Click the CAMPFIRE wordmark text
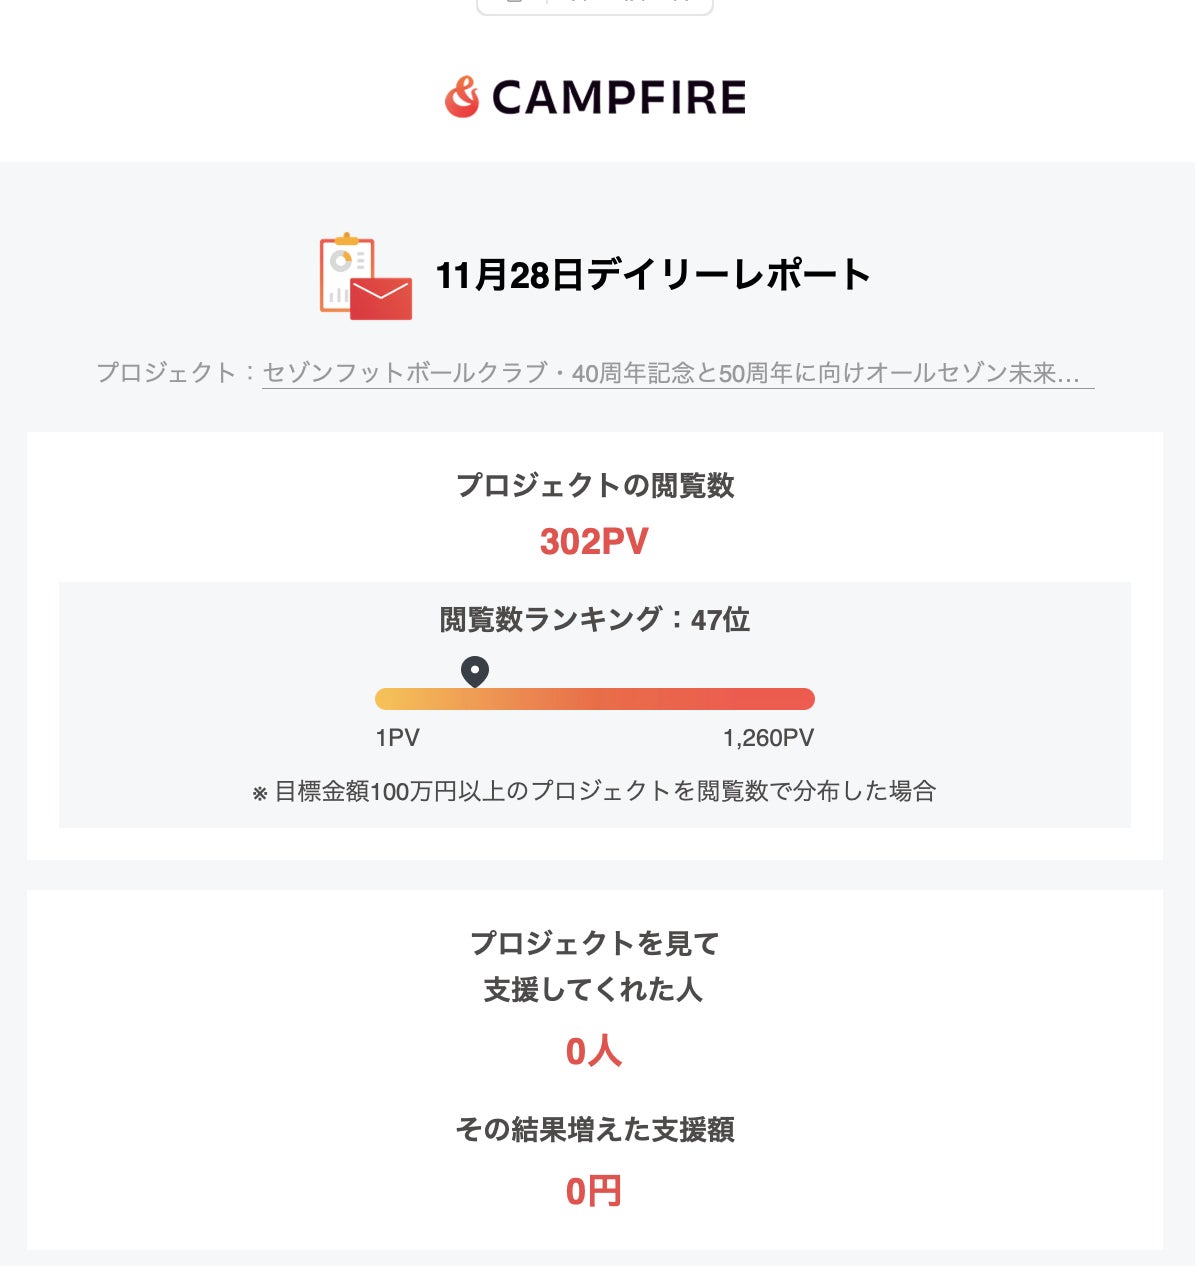1198x1266 pixels. (619, 98)
